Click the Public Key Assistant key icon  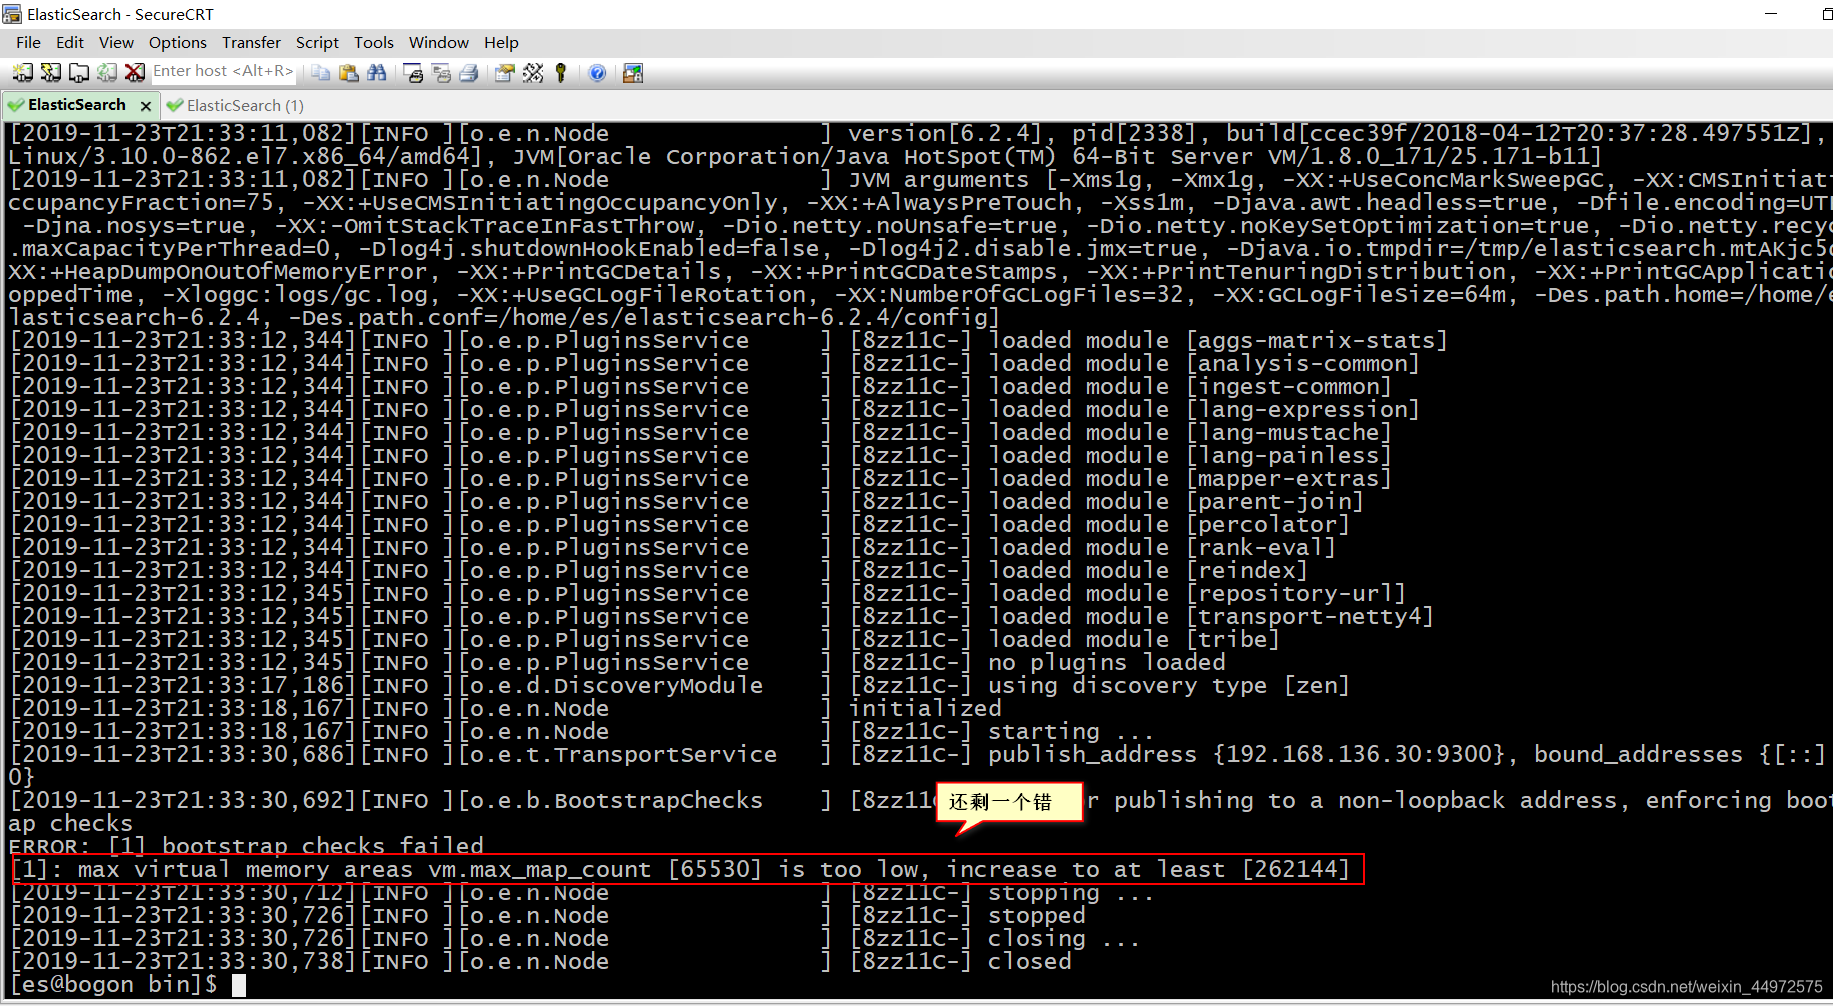(x=561, y=73)
